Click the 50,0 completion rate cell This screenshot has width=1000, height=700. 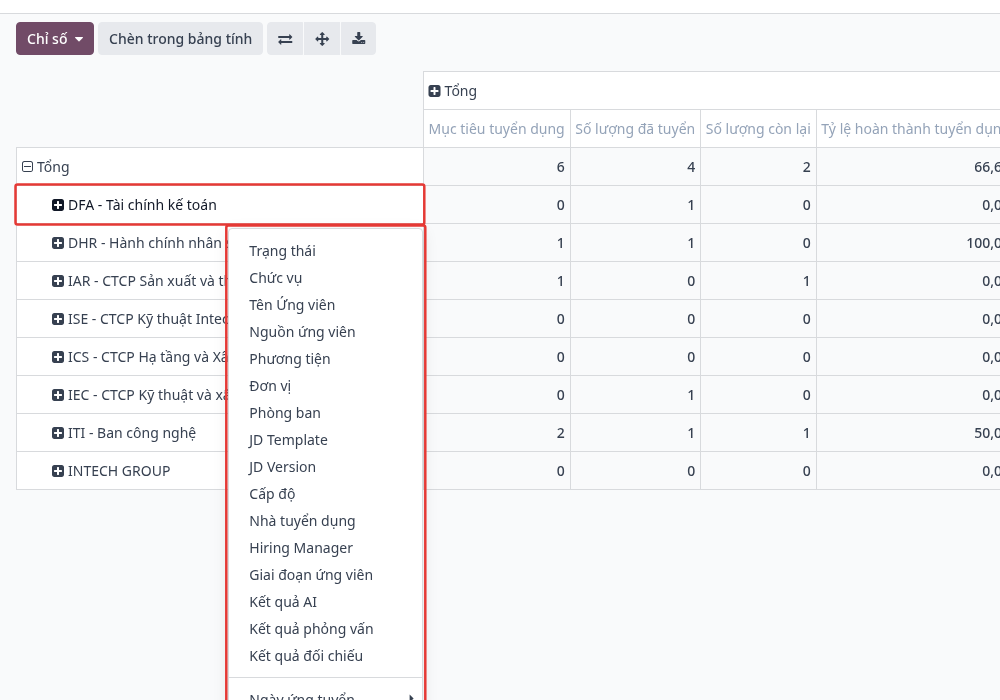tap(908, 433)
